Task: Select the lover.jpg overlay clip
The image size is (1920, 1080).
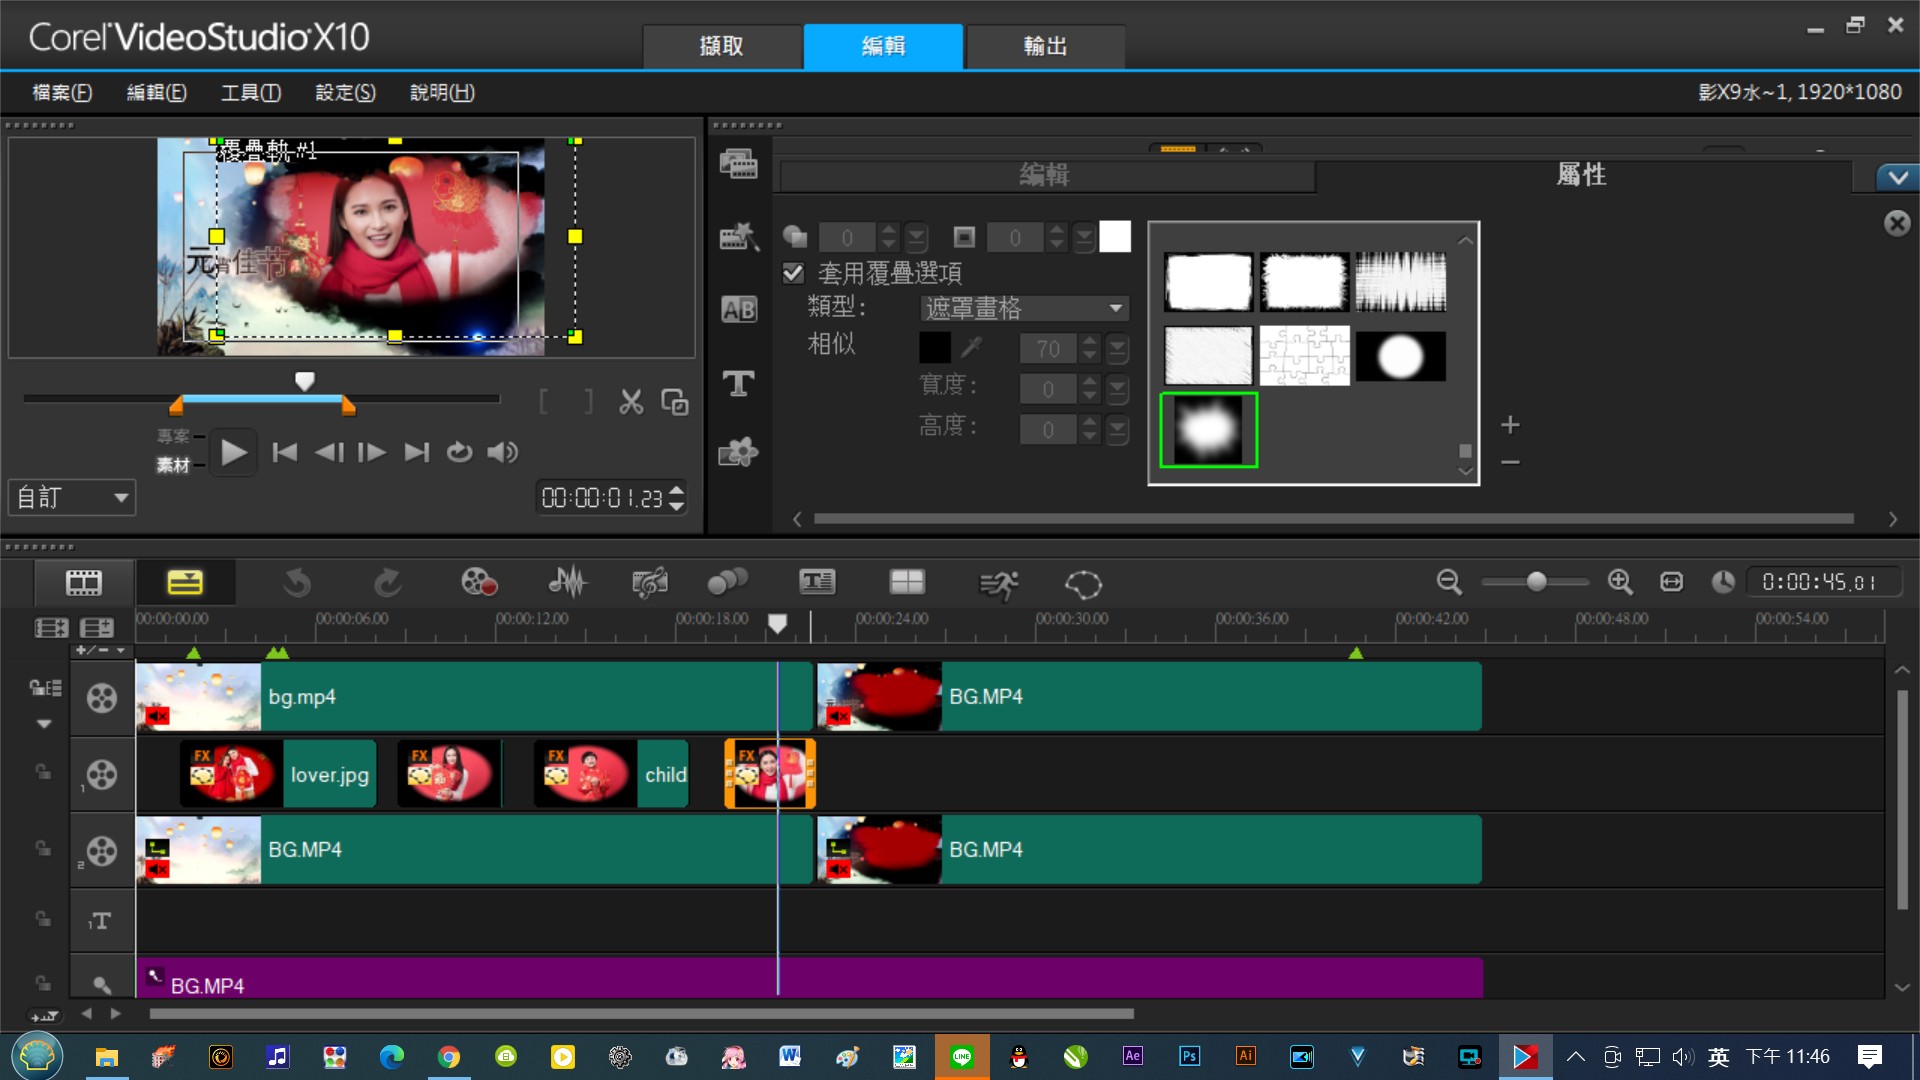Action: 278,774
